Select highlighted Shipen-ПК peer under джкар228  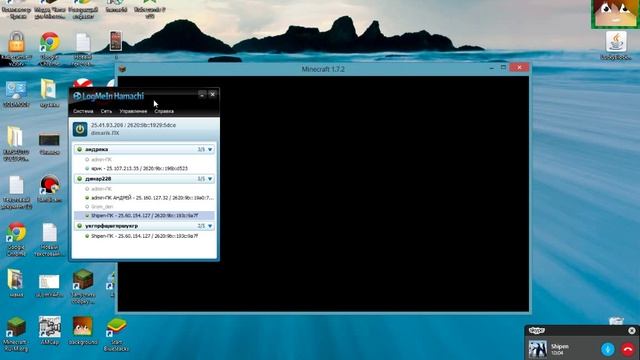coord(144,216)
